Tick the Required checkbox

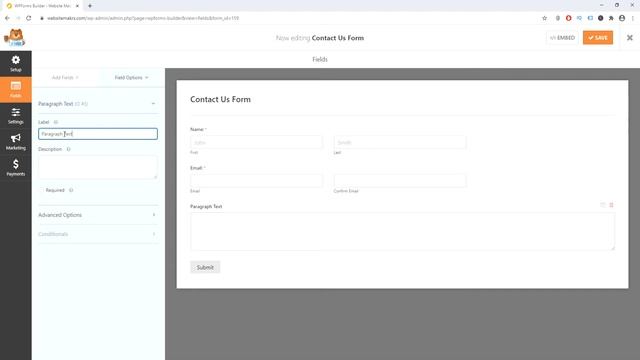[x=41, y=190]
